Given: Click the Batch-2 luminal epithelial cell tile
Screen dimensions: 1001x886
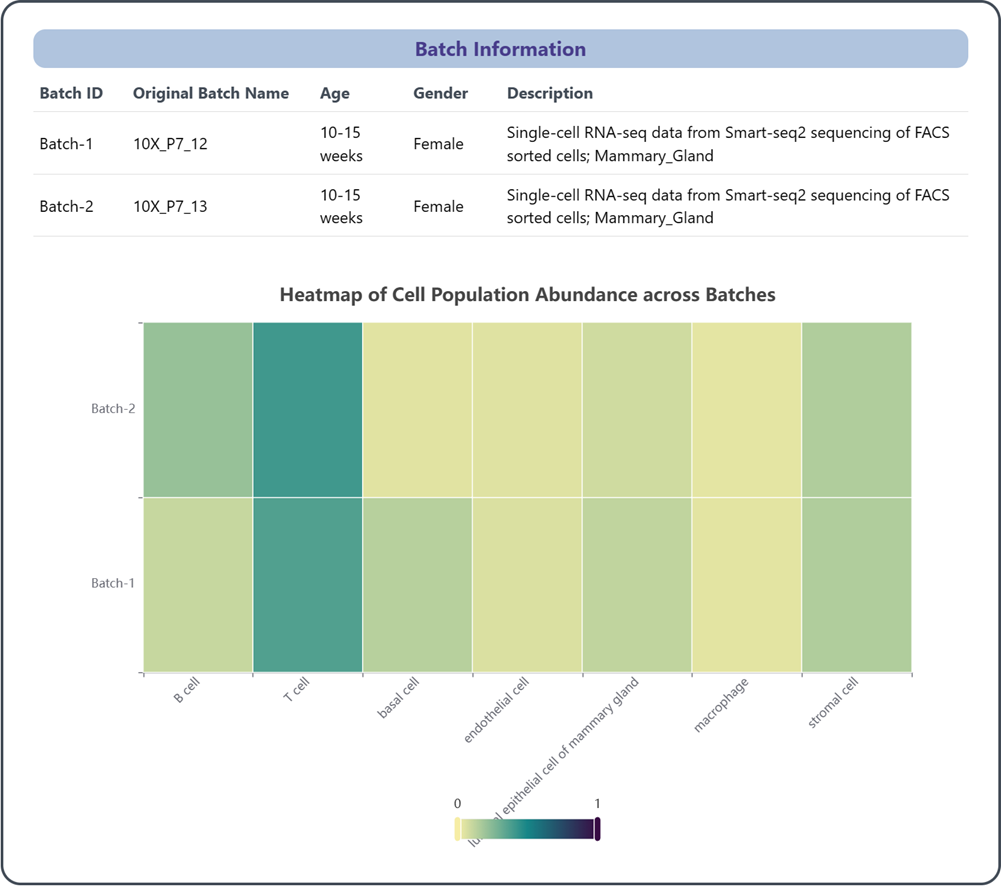Looking at the screenshot, I should click(x=636, y=410).
